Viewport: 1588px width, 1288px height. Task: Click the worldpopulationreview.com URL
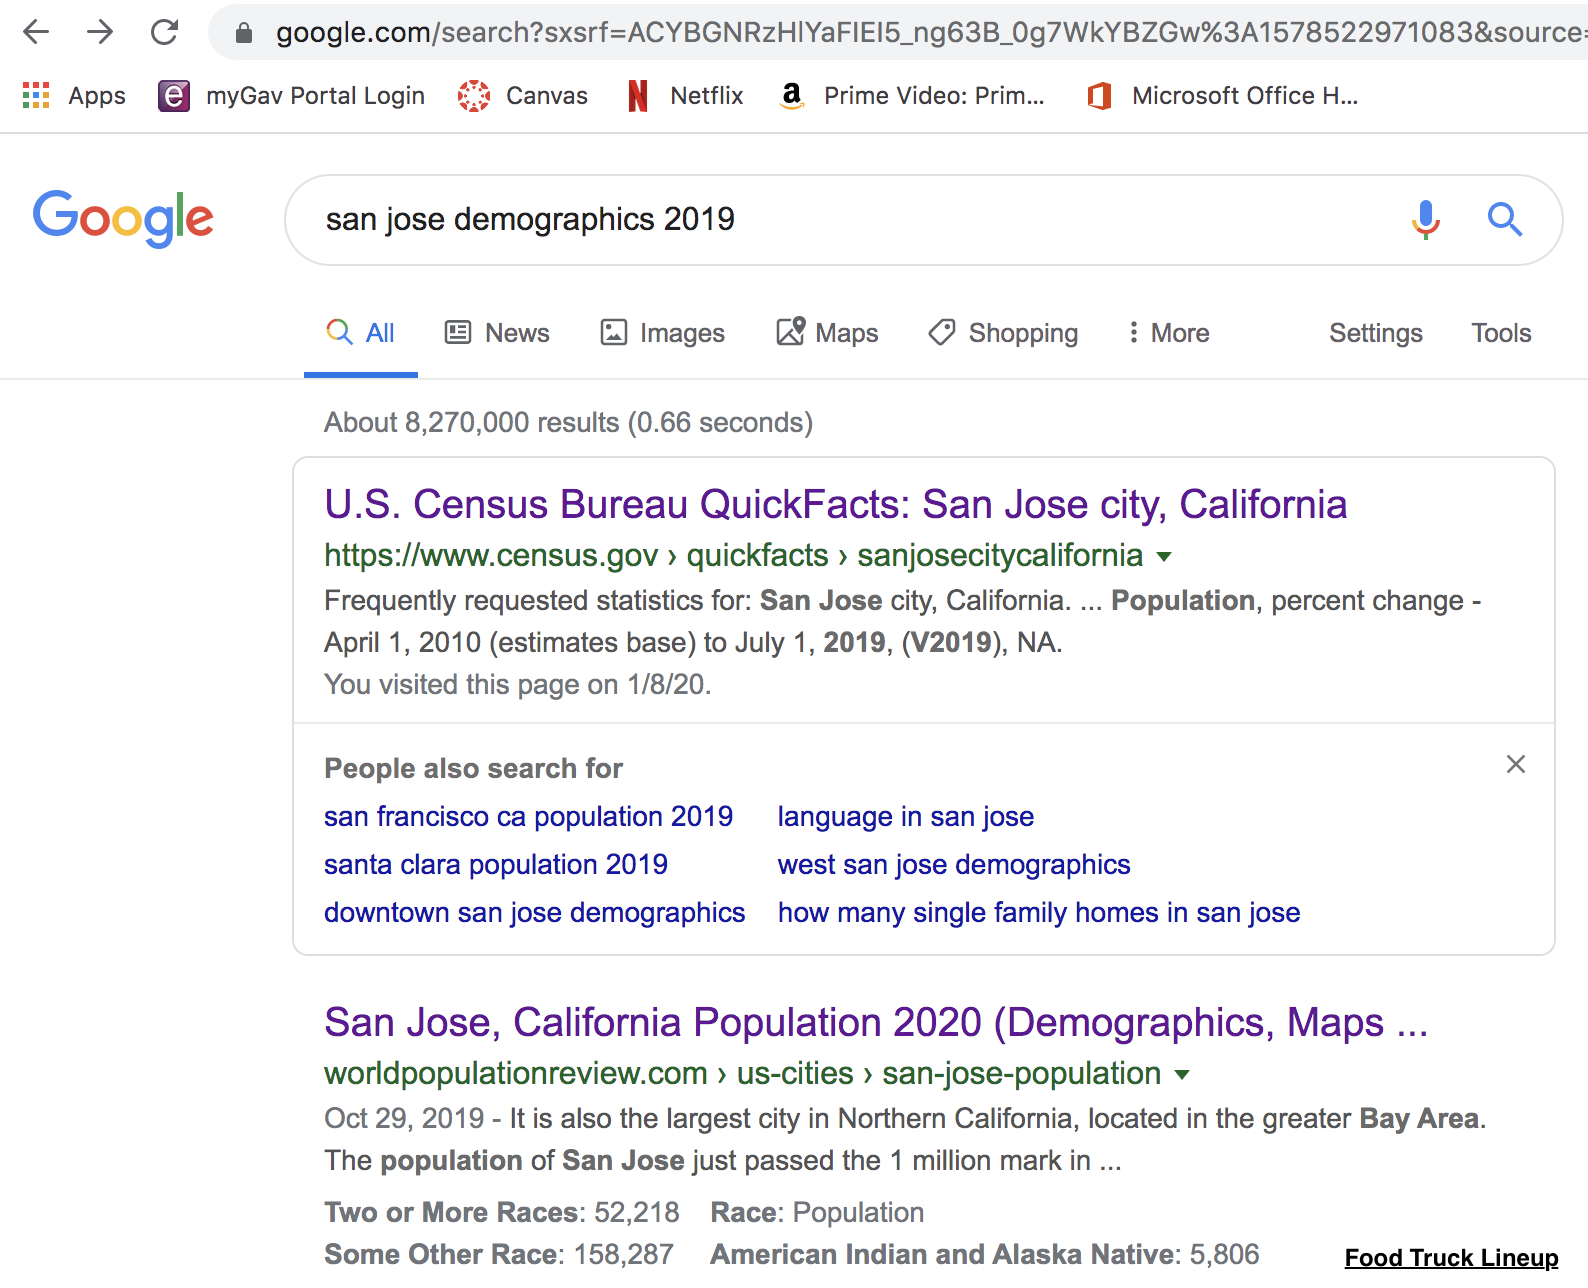point(742,1073)
